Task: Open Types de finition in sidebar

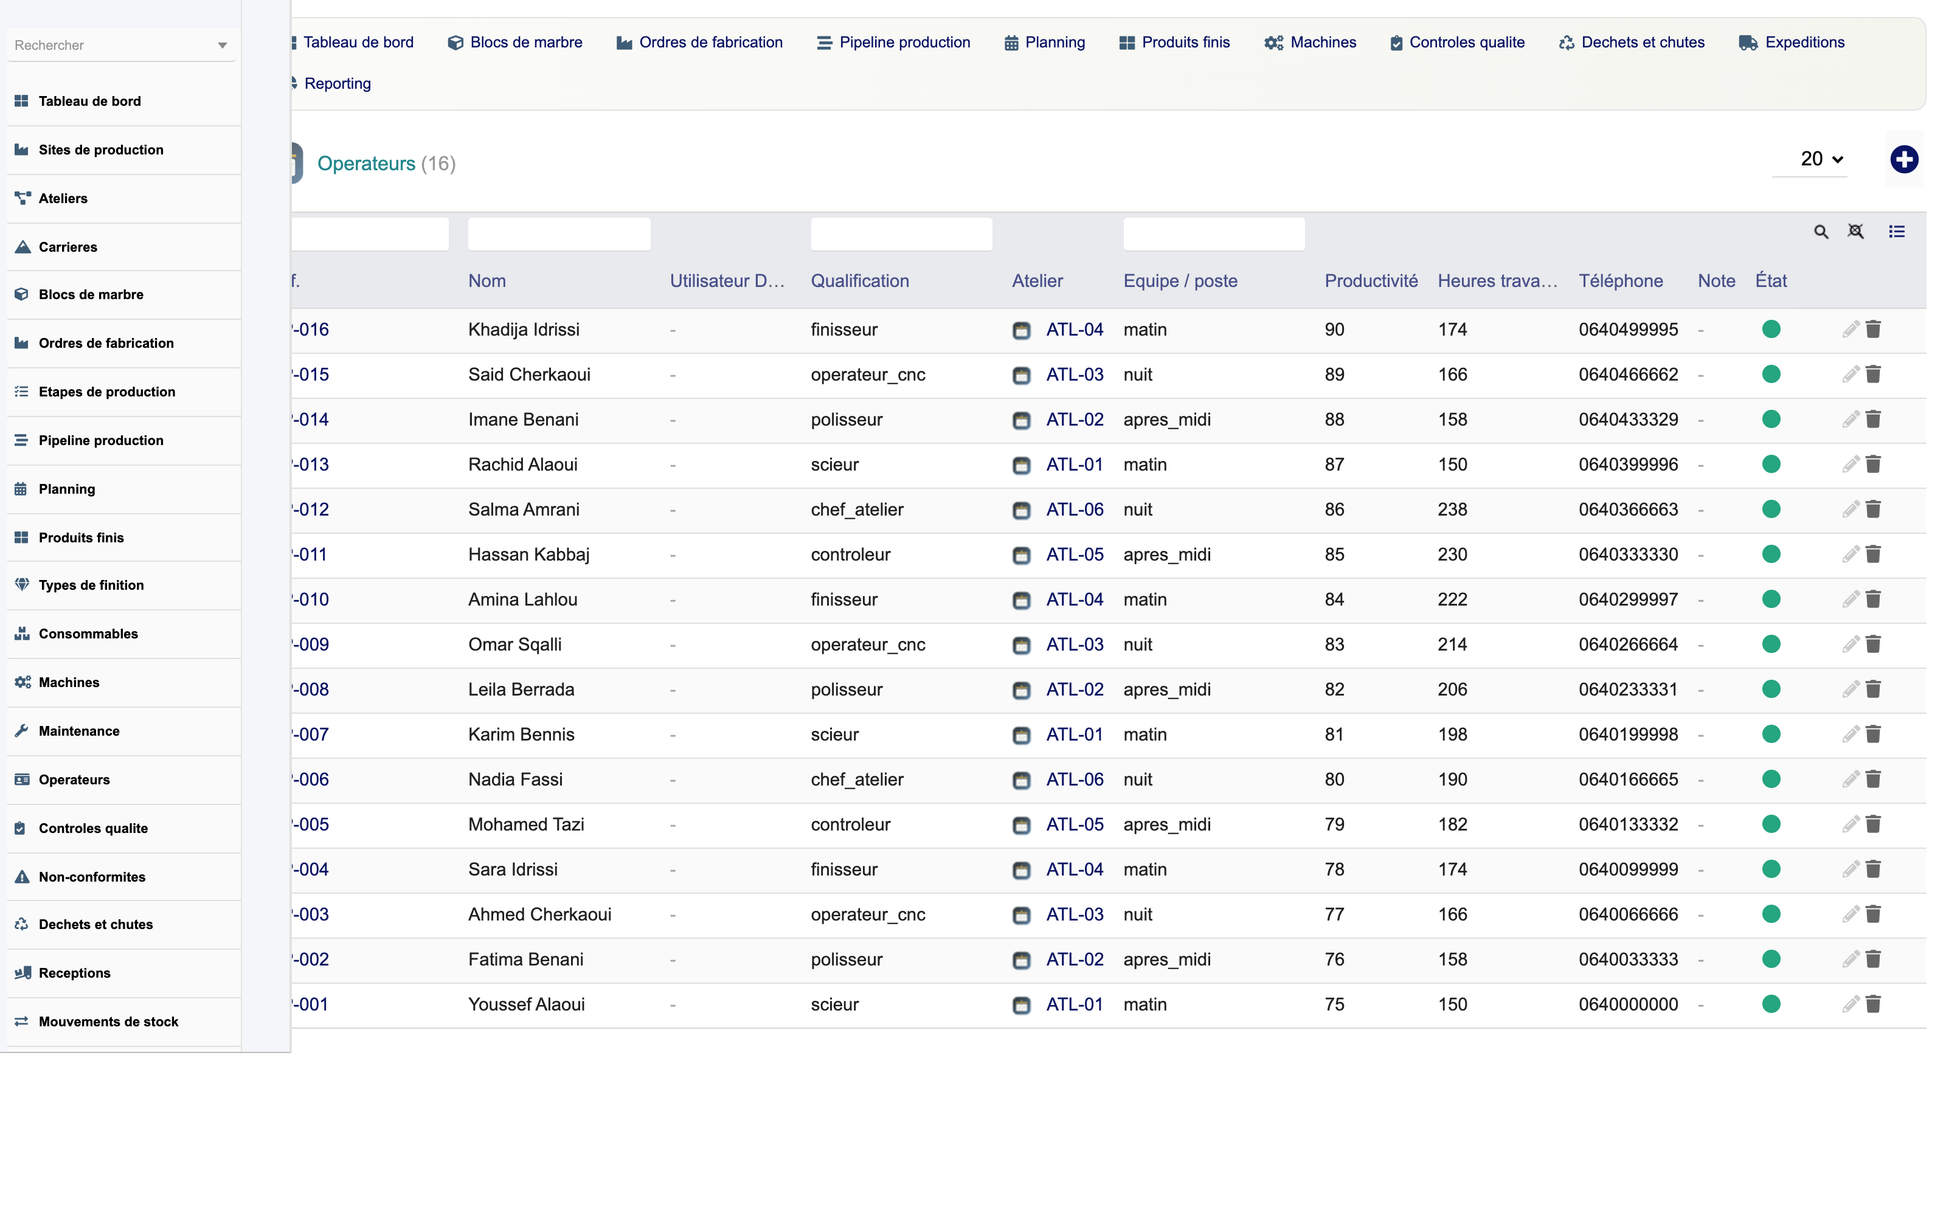Action: (x=91, y=585)
